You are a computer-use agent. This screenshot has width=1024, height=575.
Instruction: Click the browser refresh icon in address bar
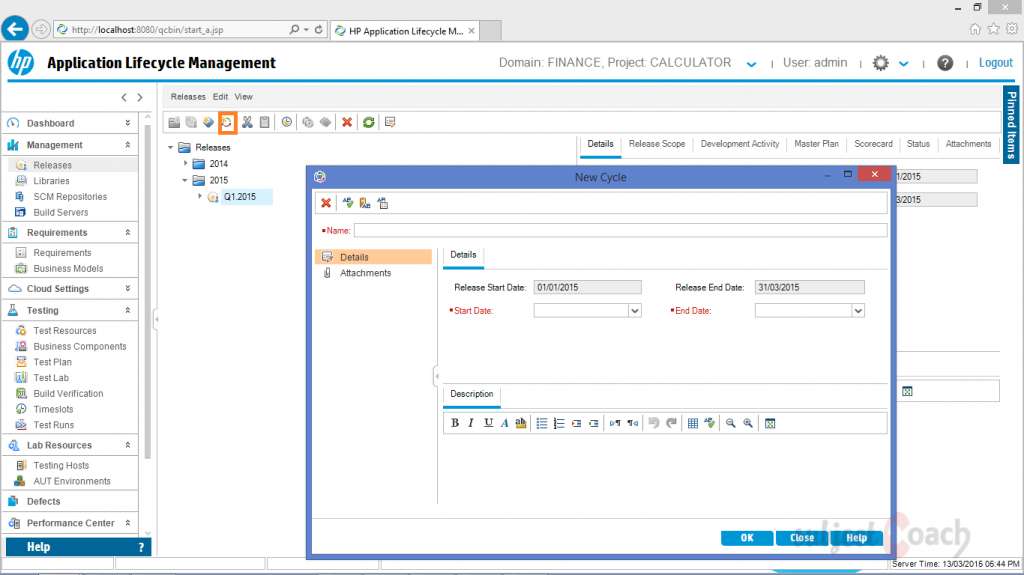(x=319, y=29)
